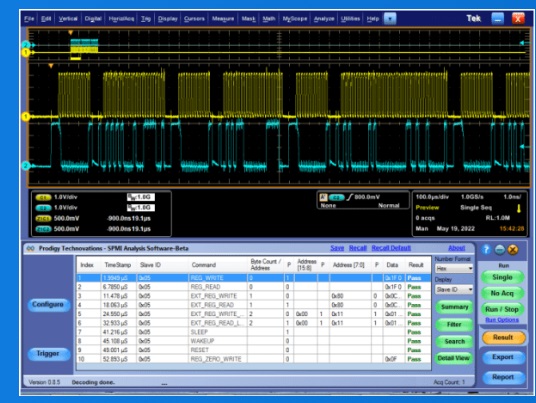Click the Save link in SPMI panel
Viewport: 536px width, 403px height.
pos(337,248)
